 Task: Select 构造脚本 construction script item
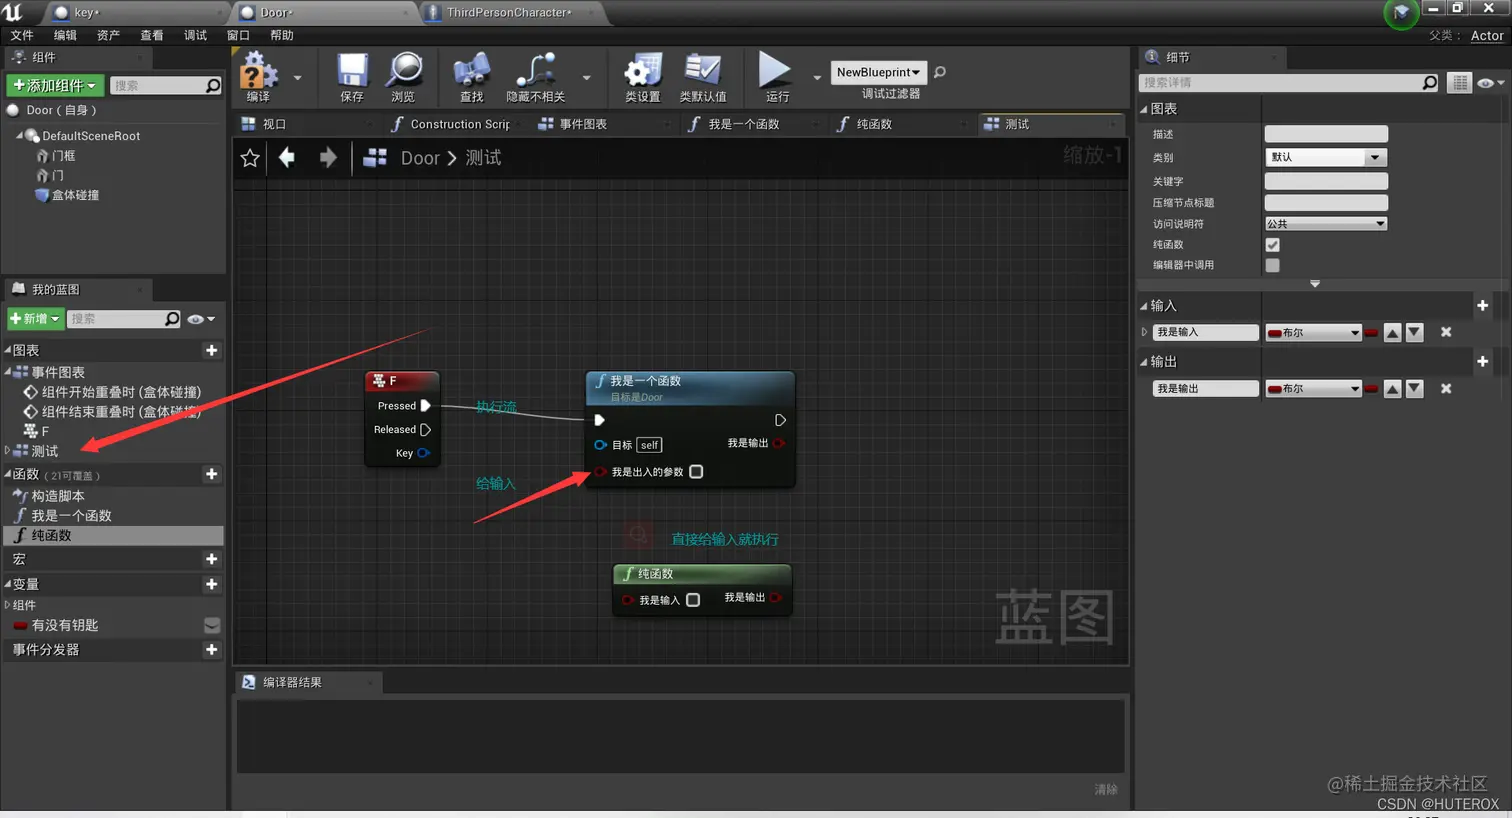point(58,496)
